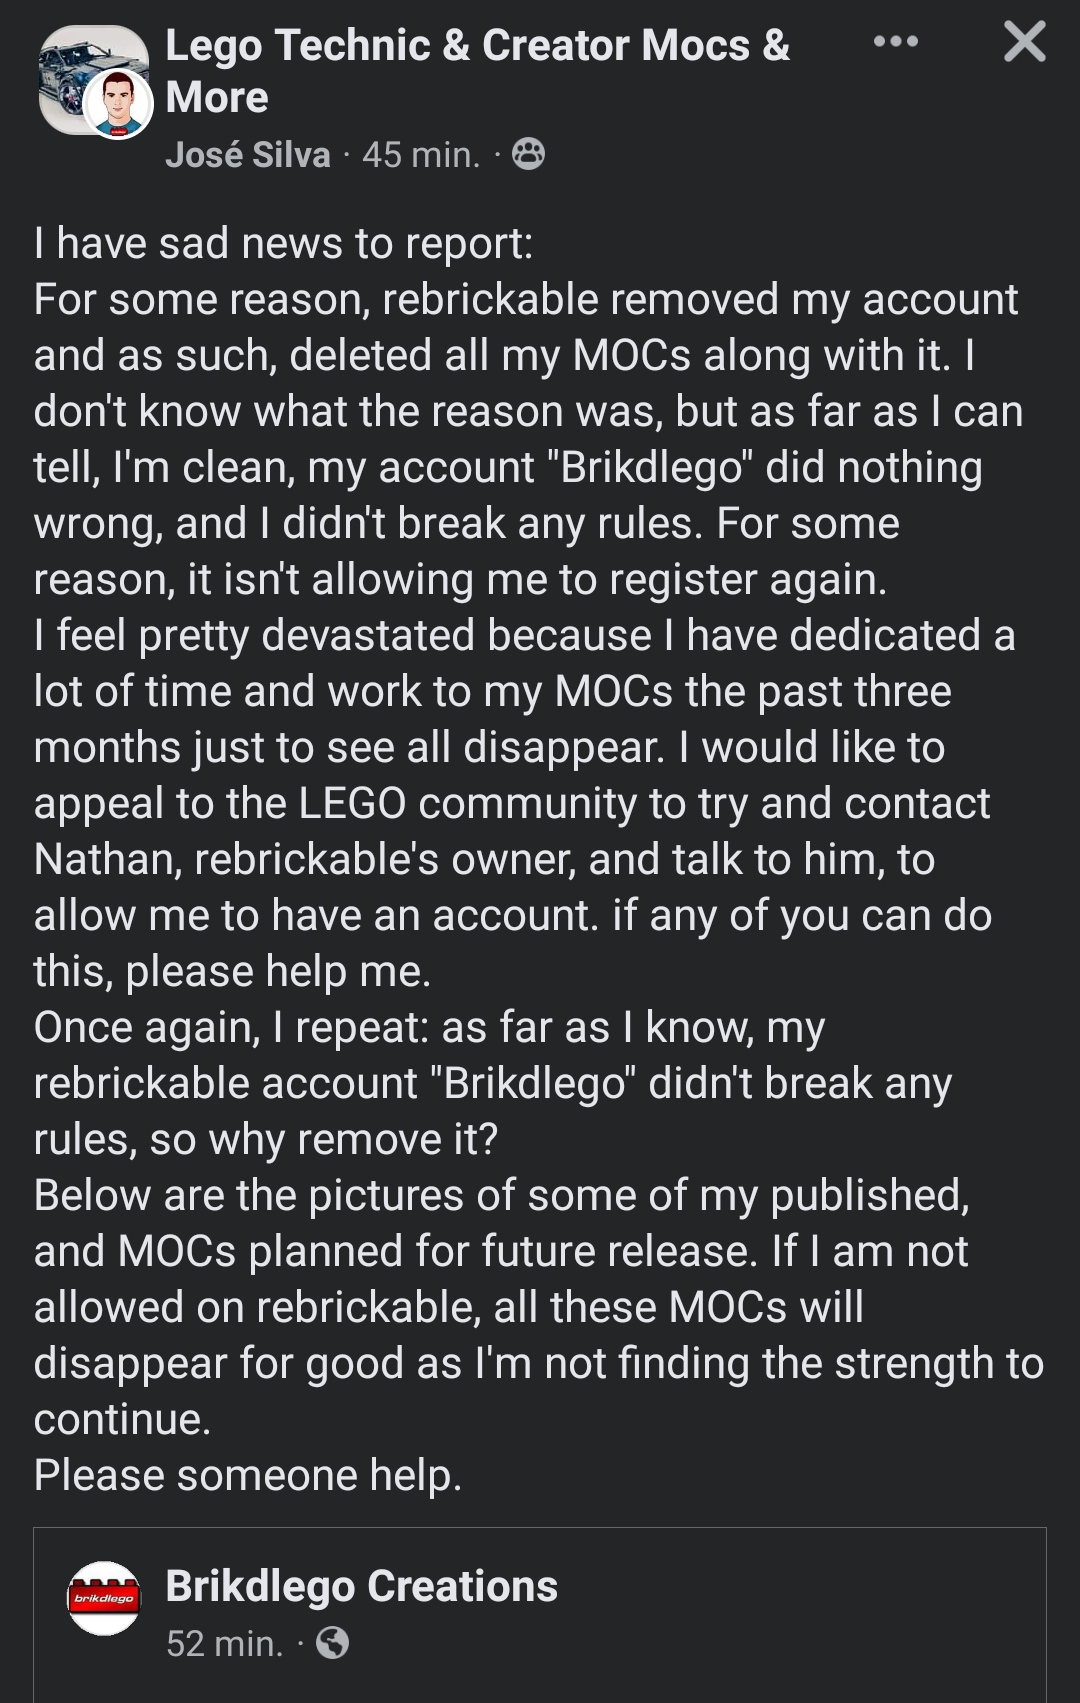Tap the "I have sad news to report" line
The width and height of the screenshot is (1080, 1703).
pos(284,243)
